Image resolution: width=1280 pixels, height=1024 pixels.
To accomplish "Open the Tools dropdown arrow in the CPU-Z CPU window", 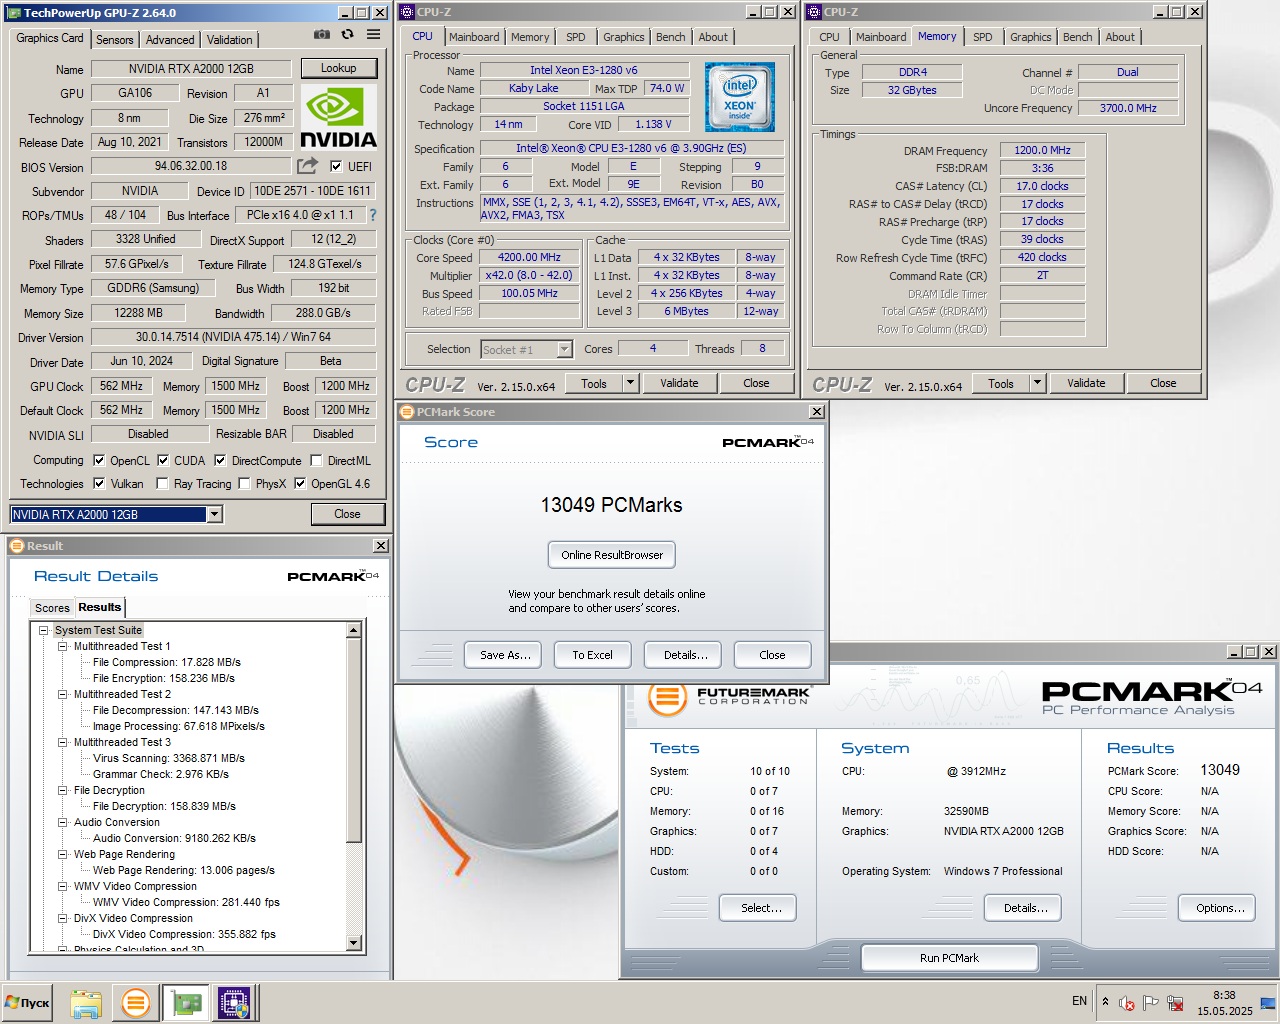I will 630,383.
